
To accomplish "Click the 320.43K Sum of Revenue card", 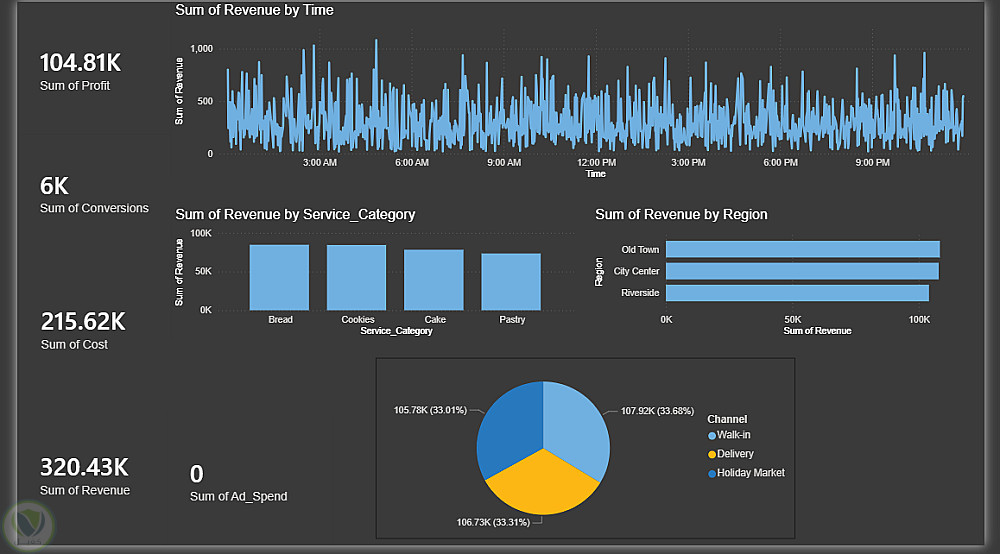I will (x=84, y=476).
